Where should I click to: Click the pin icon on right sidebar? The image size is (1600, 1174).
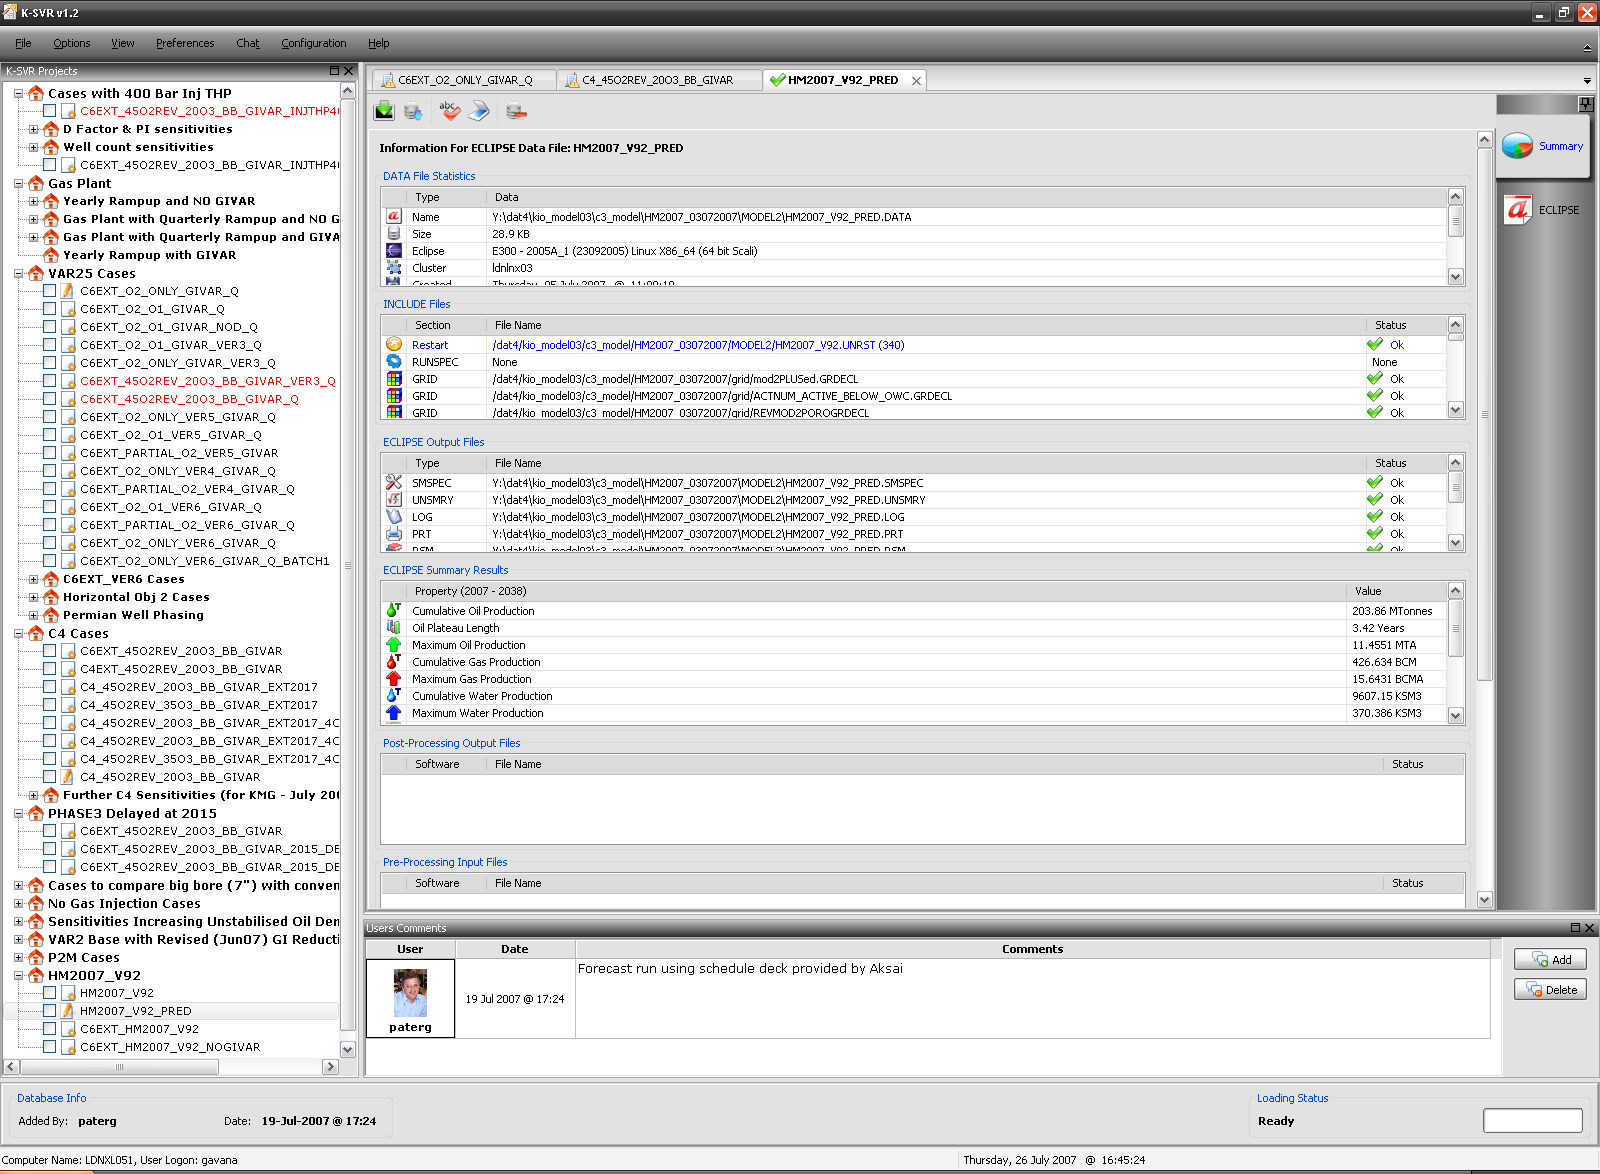(x=1585, y=104)
